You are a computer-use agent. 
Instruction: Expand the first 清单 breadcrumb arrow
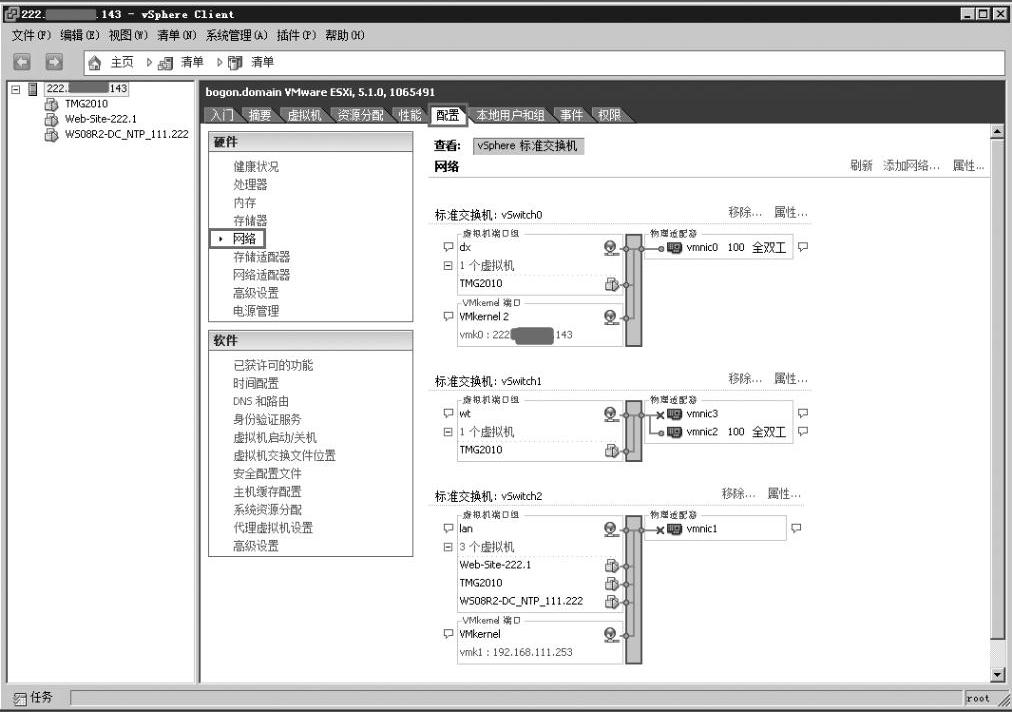point(149,63)
